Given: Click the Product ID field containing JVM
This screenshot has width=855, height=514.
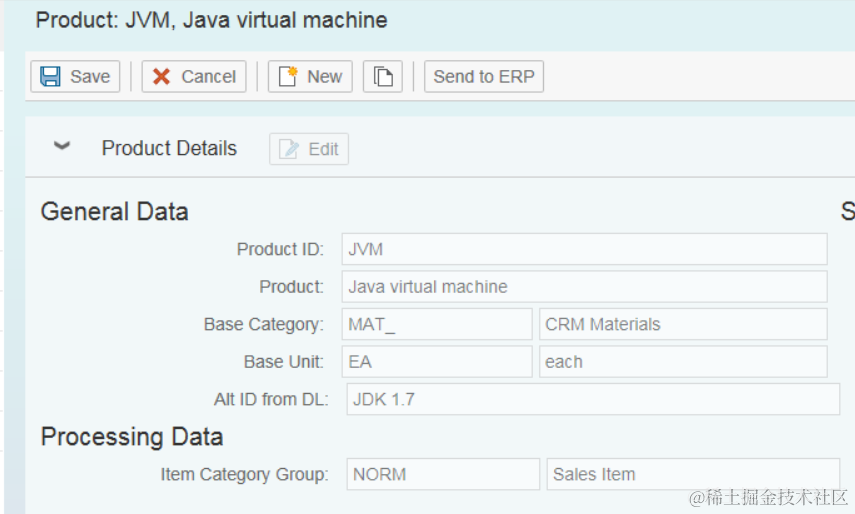Looking at the screenshot, I should (x=584, y=249).
